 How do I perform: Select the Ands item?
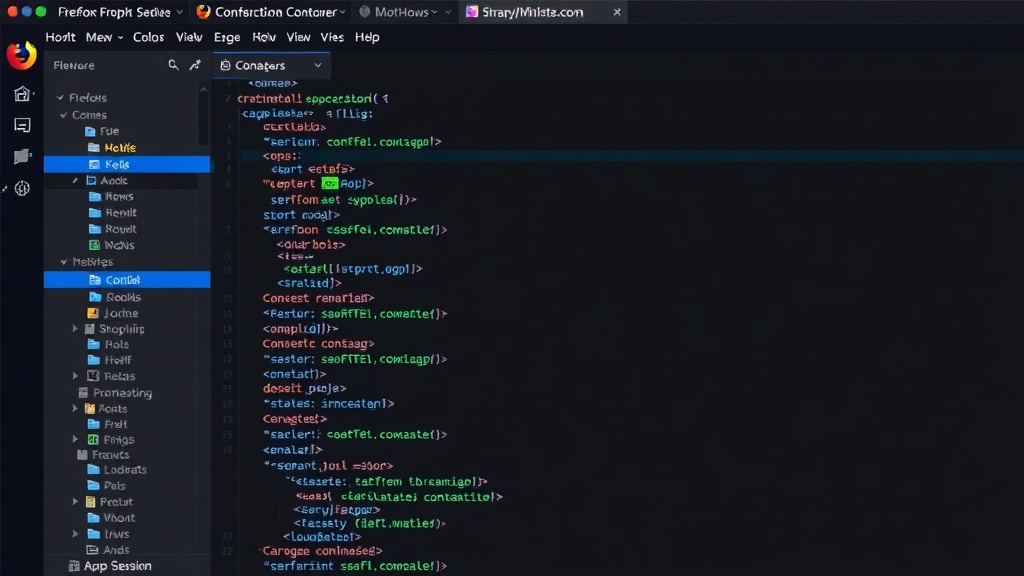(x=108, y=550)
